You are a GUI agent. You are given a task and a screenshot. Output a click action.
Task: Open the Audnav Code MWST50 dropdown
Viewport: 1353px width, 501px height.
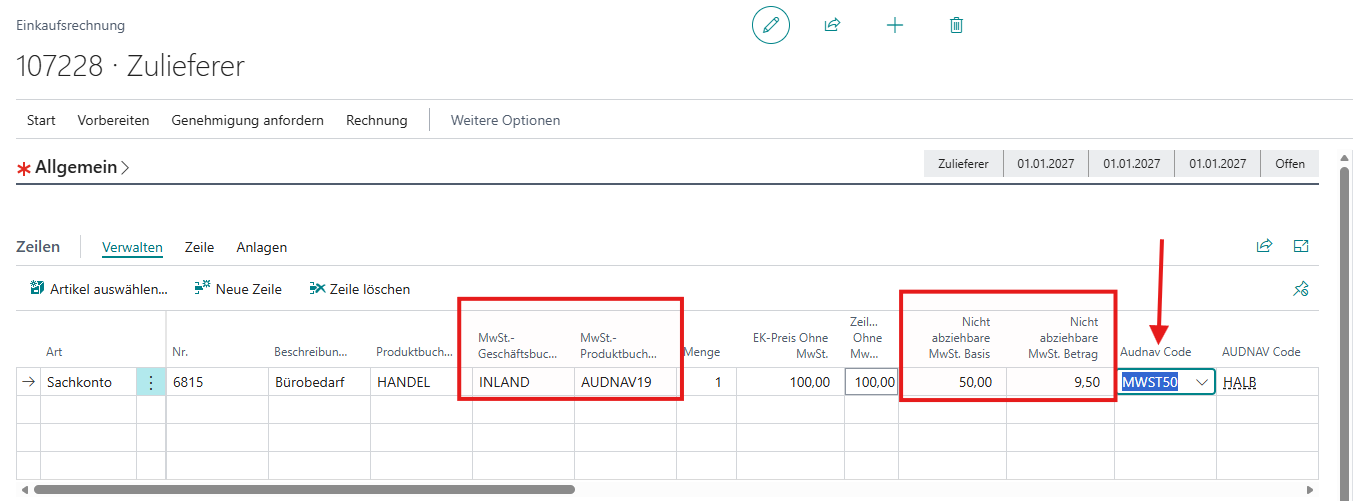click(1201, 382)
